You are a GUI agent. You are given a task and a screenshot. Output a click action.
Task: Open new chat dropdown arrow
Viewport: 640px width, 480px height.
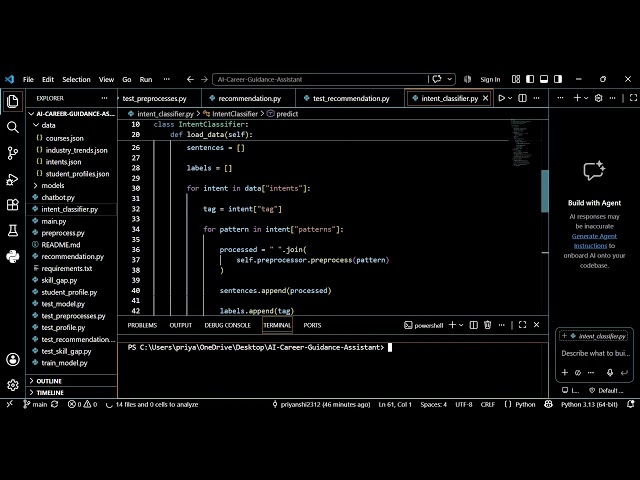(x=586, y=98)
